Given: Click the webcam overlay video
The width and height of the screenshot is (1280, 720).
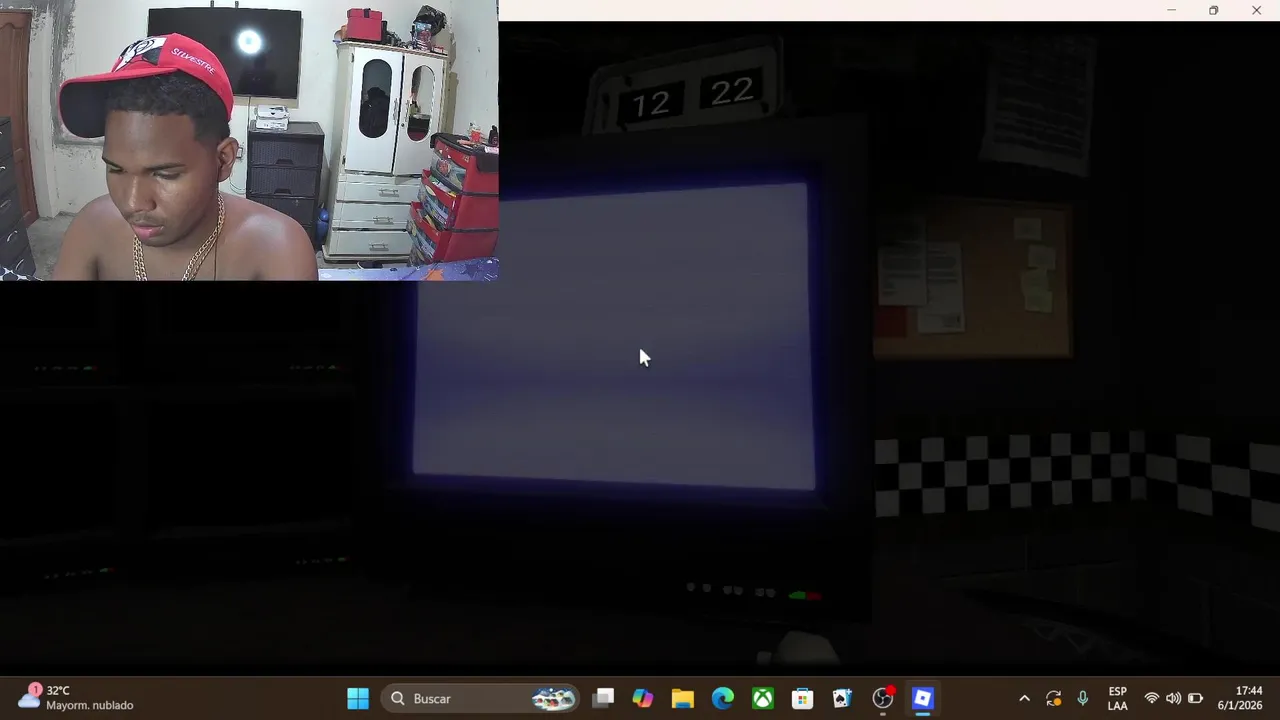Looking at the screenshot, I should point(249,140).
